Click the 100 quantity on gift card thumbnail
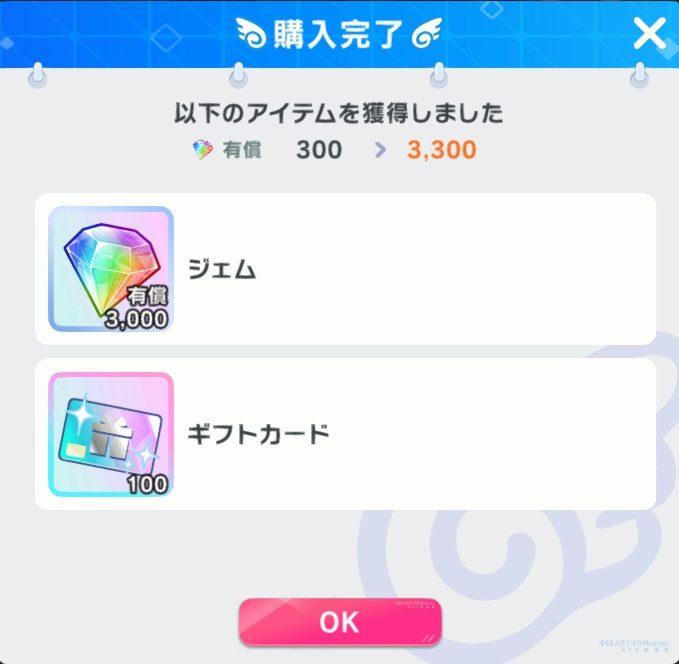The height and width of the screenshot is (664, 679). point(147,484)
